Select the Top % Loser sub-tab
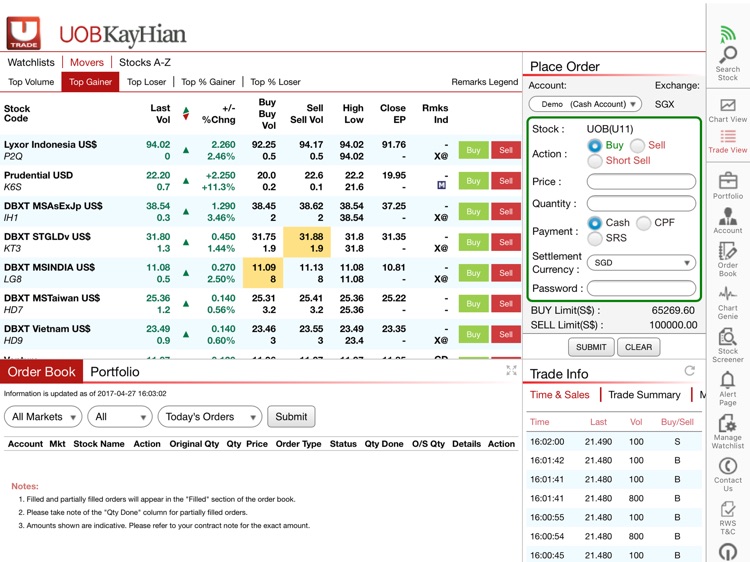The height and width of the screenshot is (562, 750). click(x=276, y=82)
